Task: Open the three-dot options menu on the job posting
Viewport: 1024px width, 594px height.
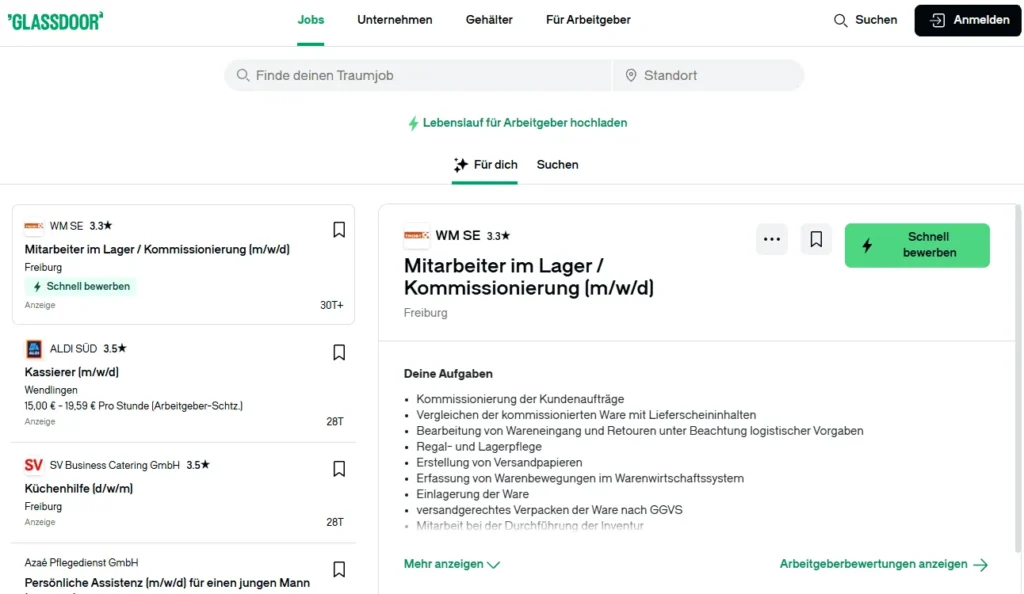Action: point(771,239)
